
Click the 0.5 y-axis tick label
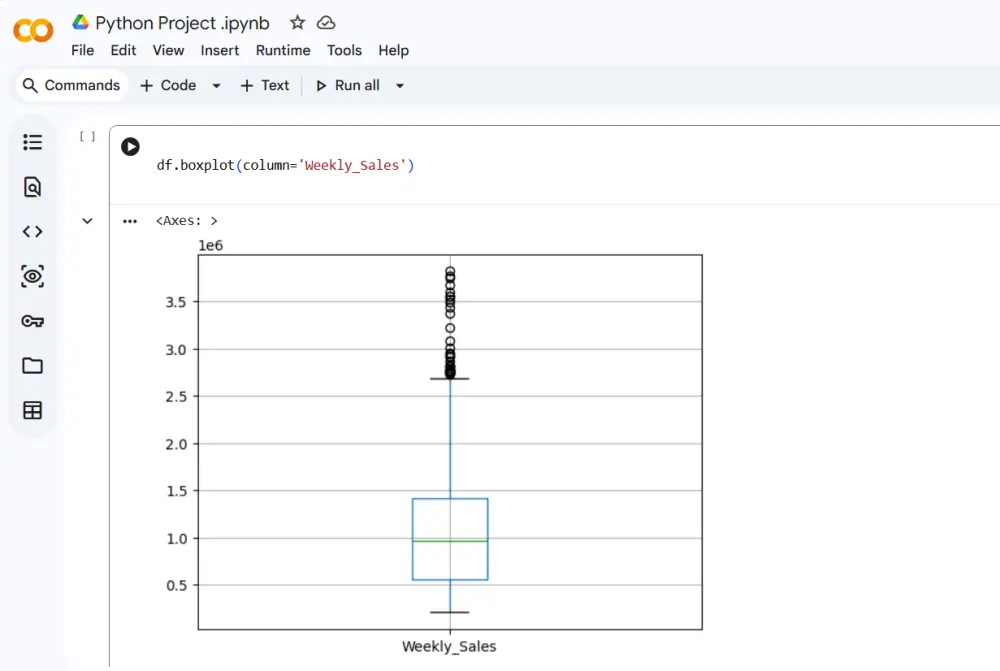click(x=176, y=586)
